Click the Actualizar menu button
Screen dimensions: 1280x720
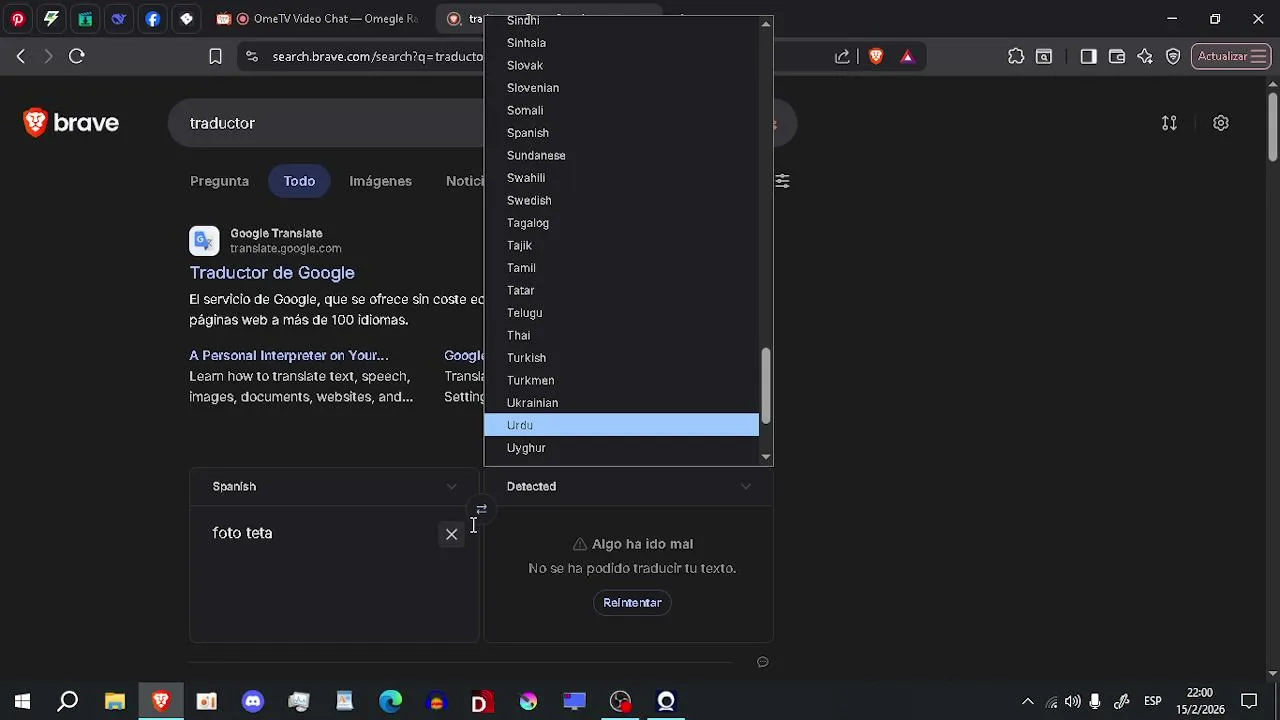click(1232, 57)
